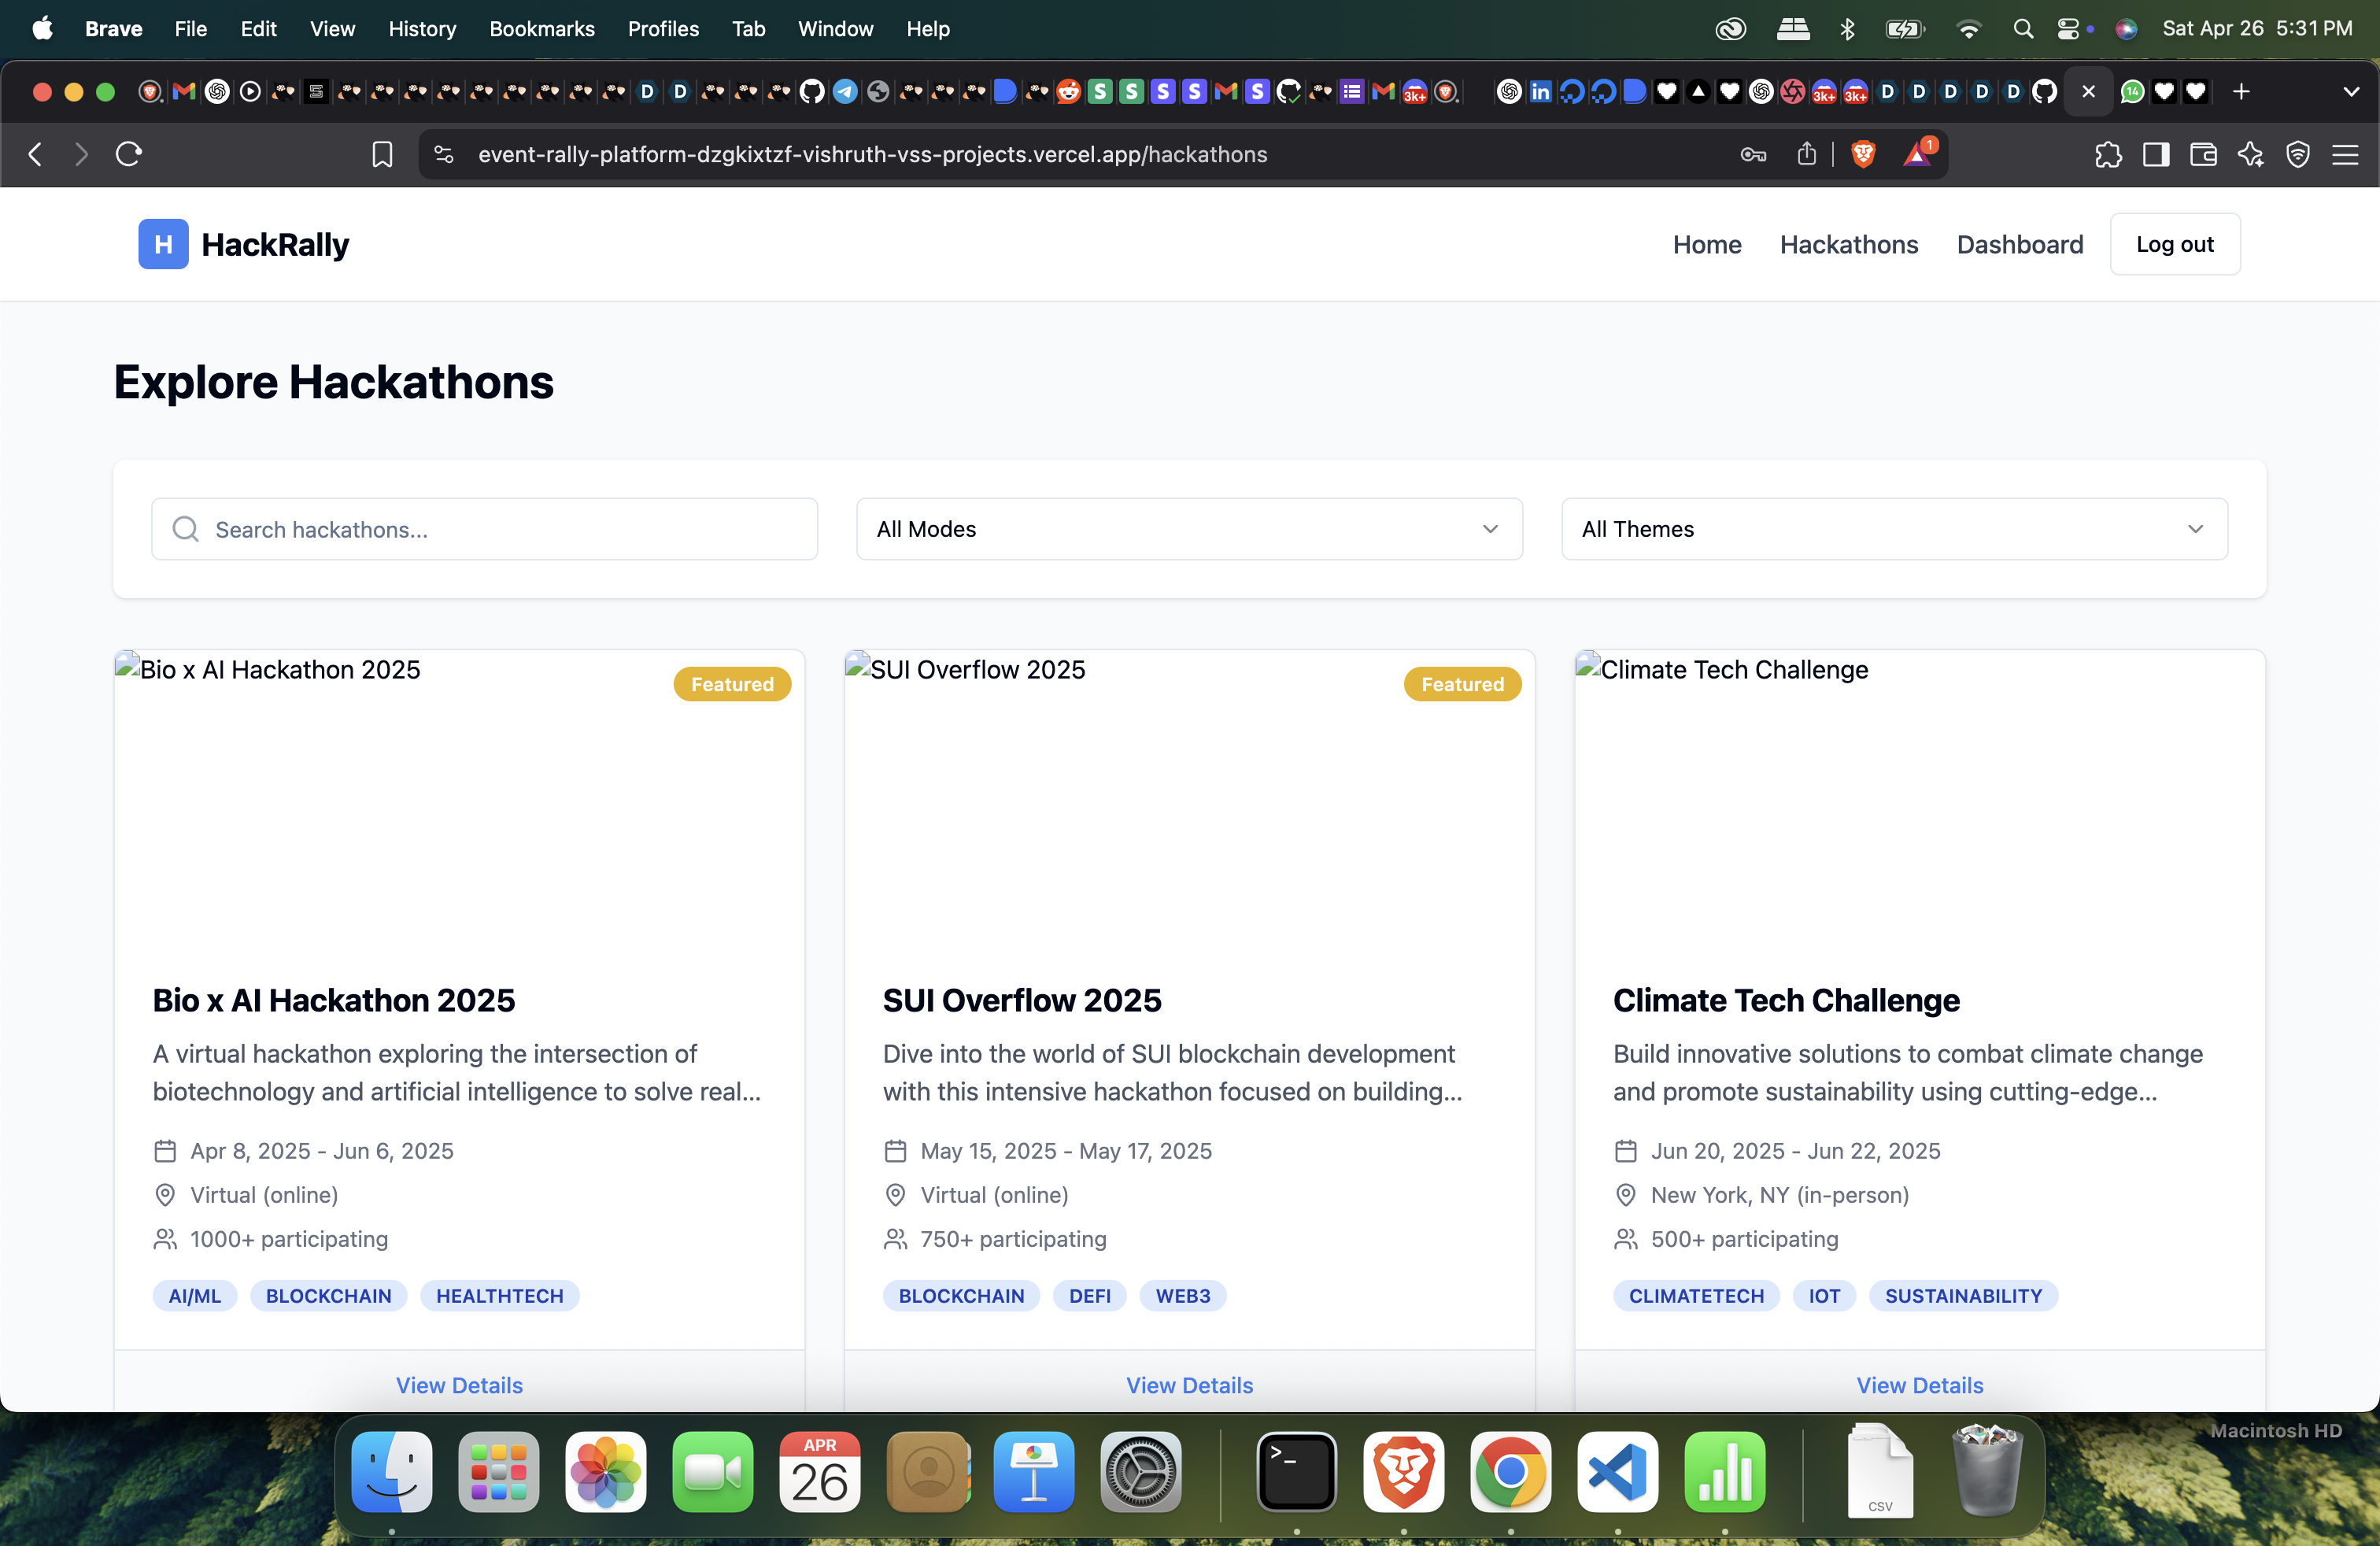Toggle the sidebar panel icon
Image resolution: width=2380 pixels, height=1546 pixels.
click(2156, 154)
